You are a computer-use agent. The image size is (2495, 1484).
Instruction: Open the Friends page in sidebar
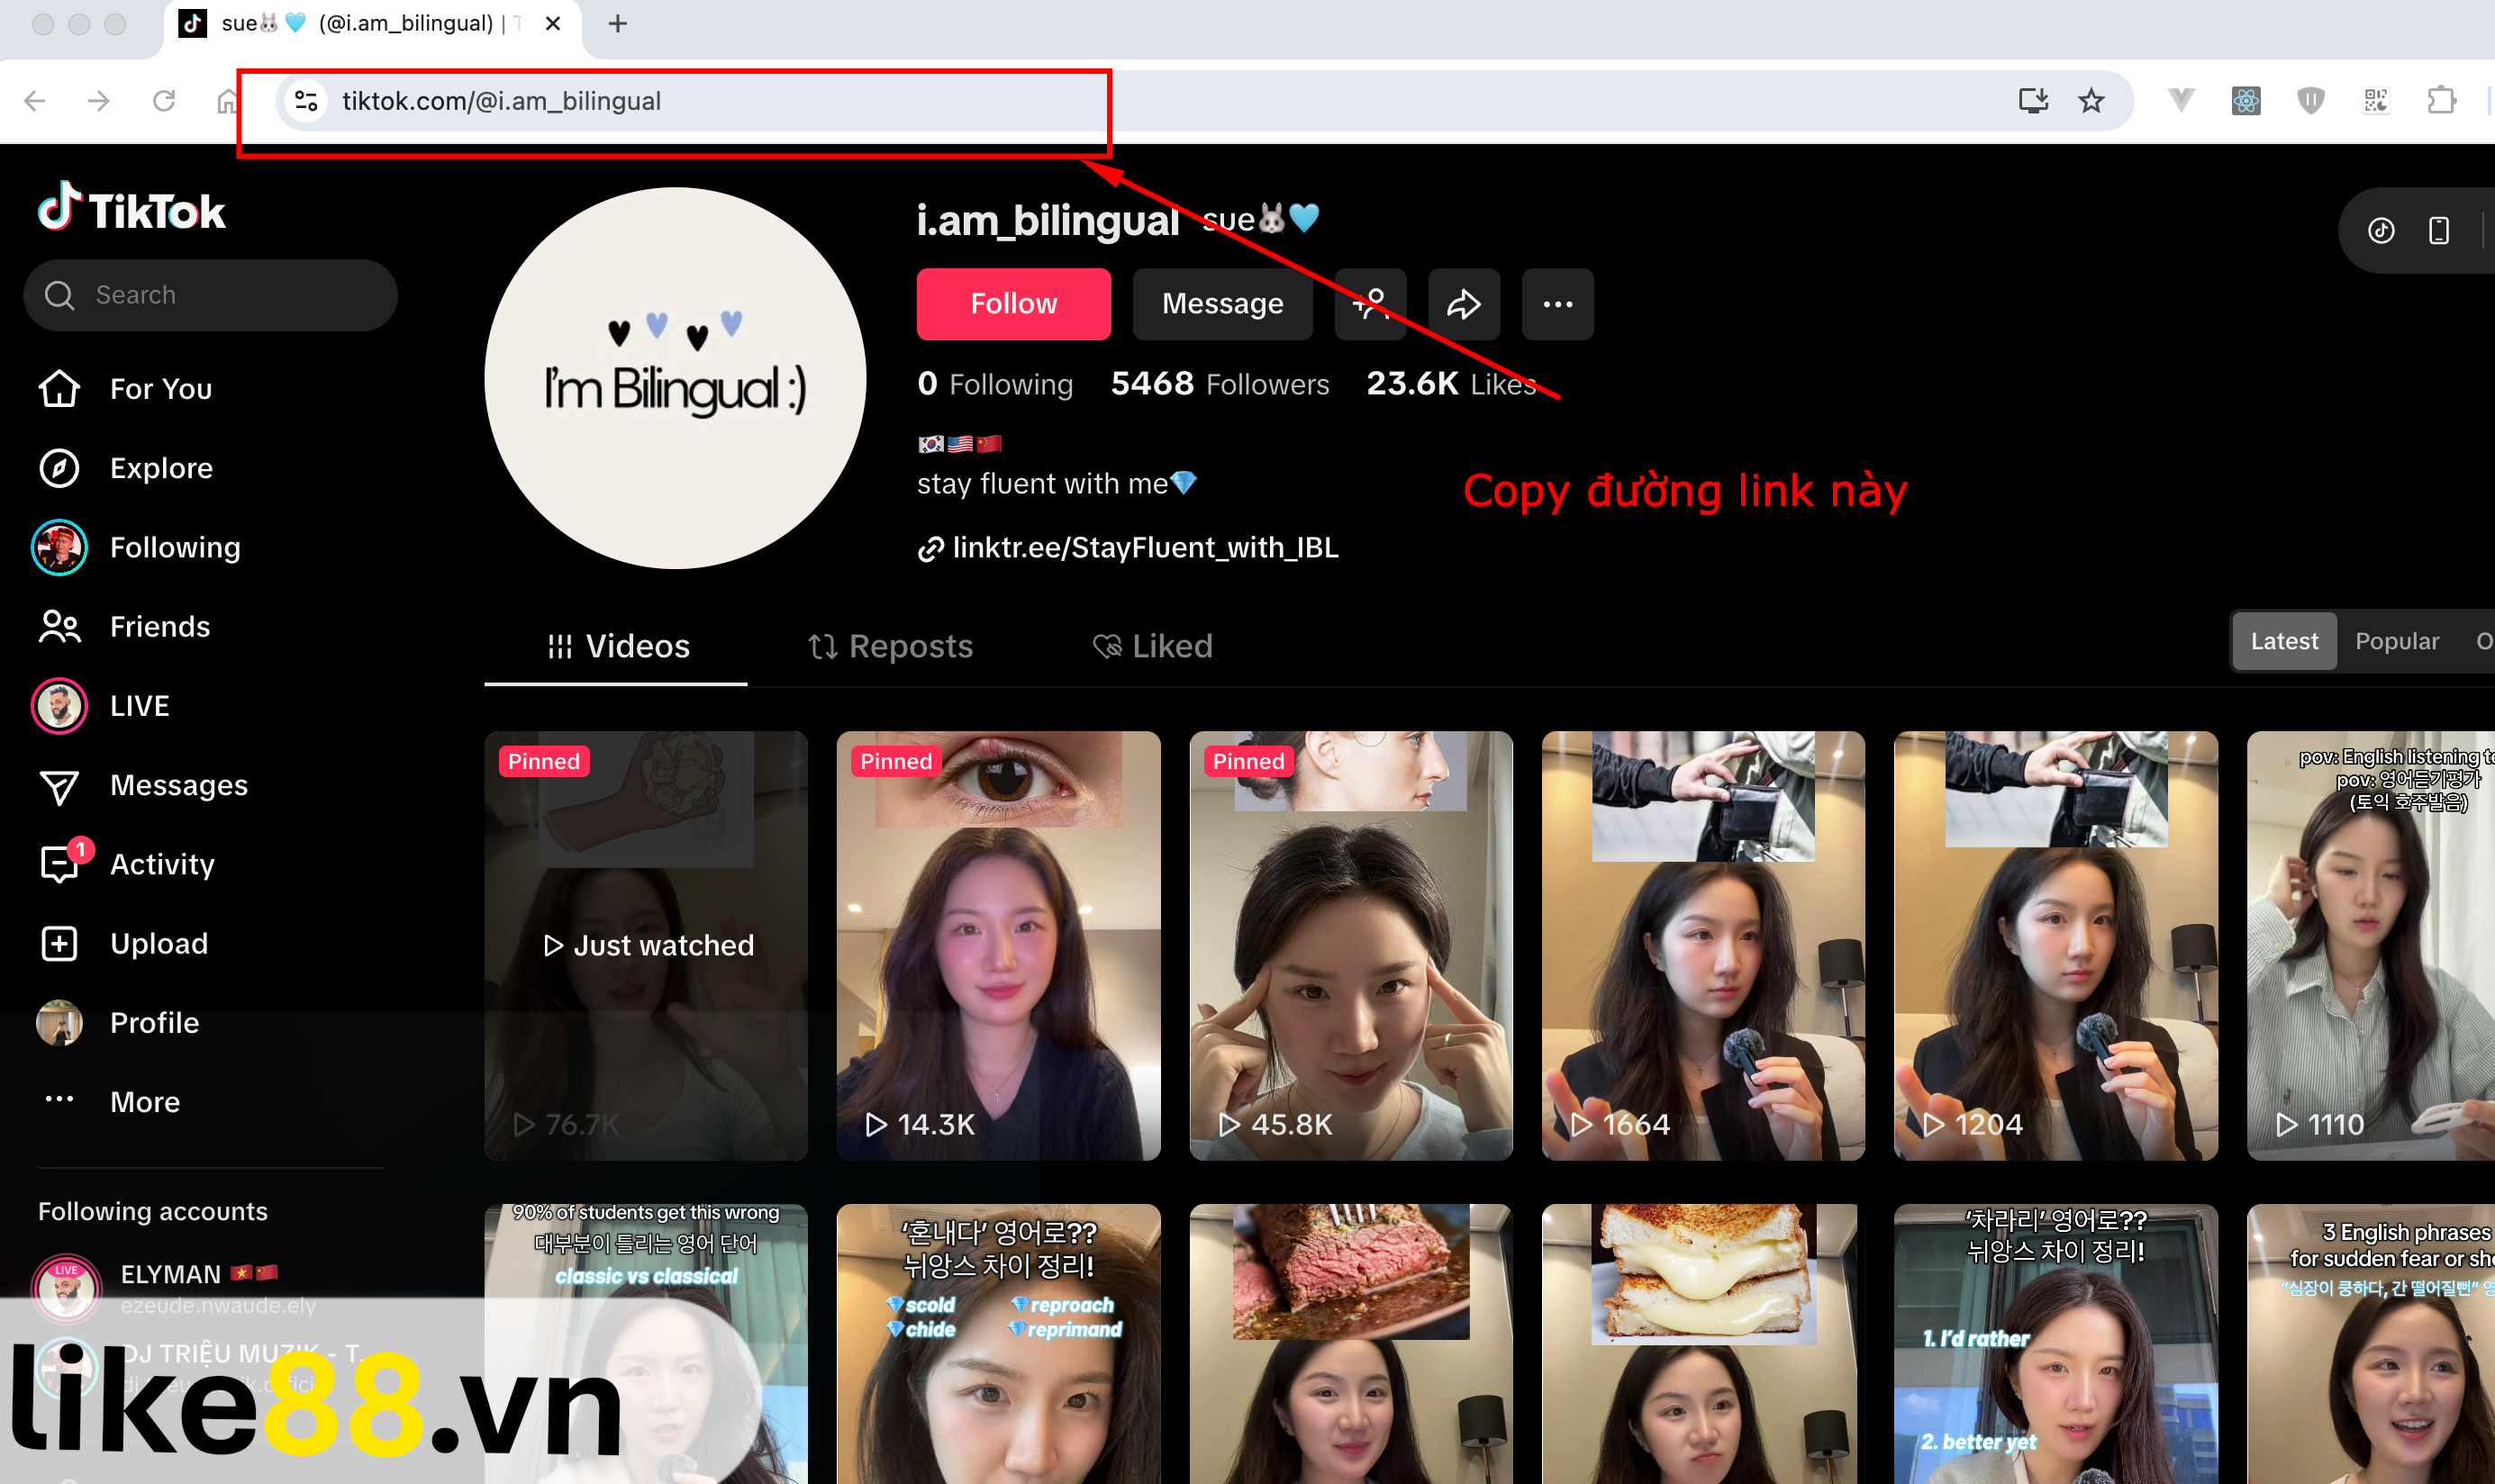159,626
